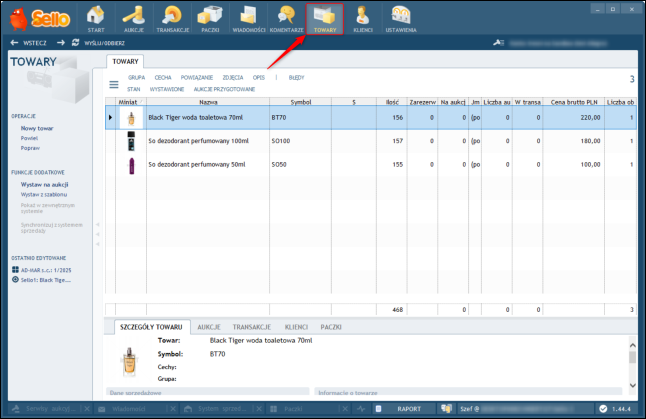Image resolution: width=646 pixels, height=419 pixels.
Task: Go to the Transakcje module icon
Action: point(172,18)
